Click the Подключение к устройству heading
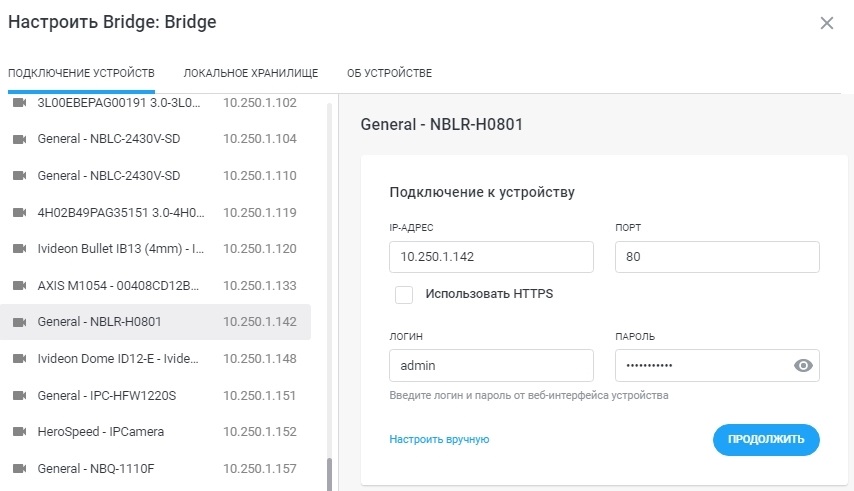The width and height of the screenshot is (854, 491). click(482, 192)
